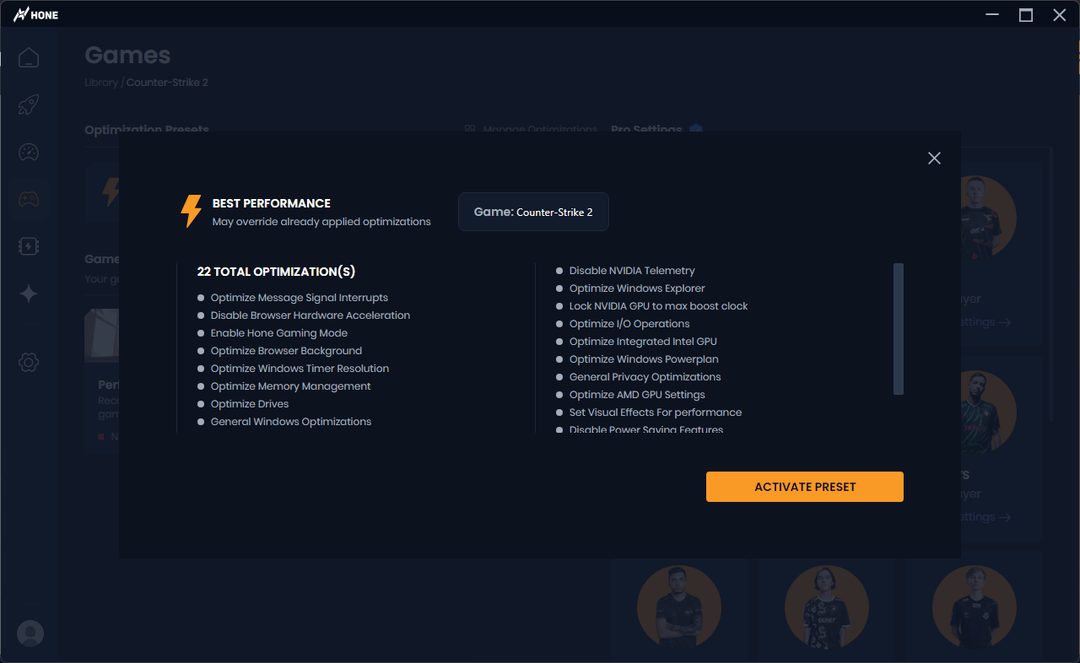Image resolution: width=1080 pixels, height=663 pixels.
Task: Click the cloud icon beside Pro Settings
Action: coord(696,128)
